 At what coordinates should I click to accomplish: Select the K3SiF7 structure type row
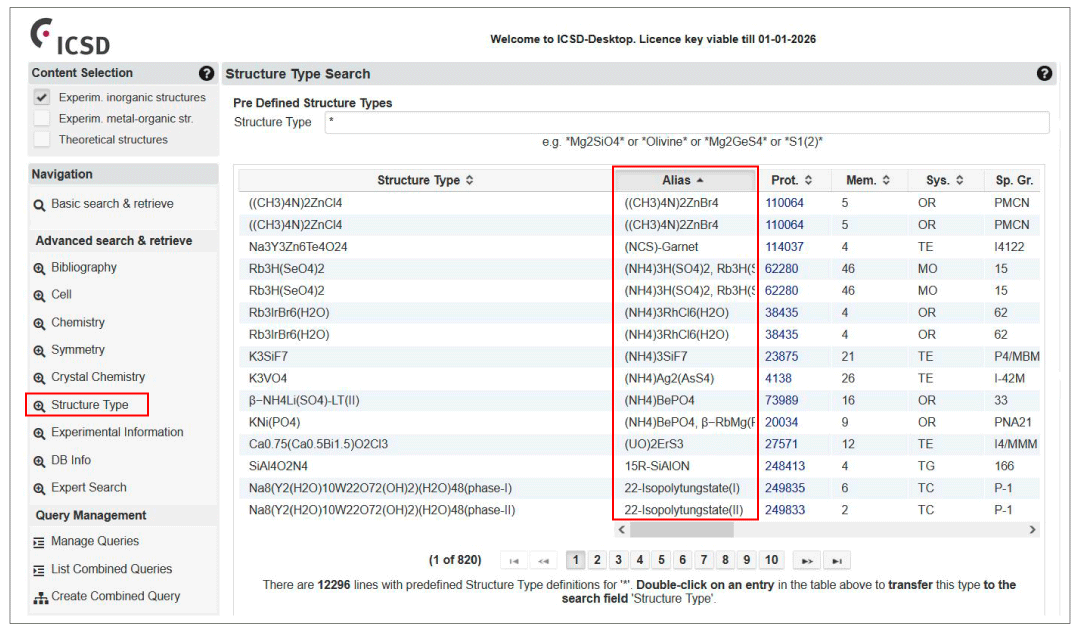[639, 357]
